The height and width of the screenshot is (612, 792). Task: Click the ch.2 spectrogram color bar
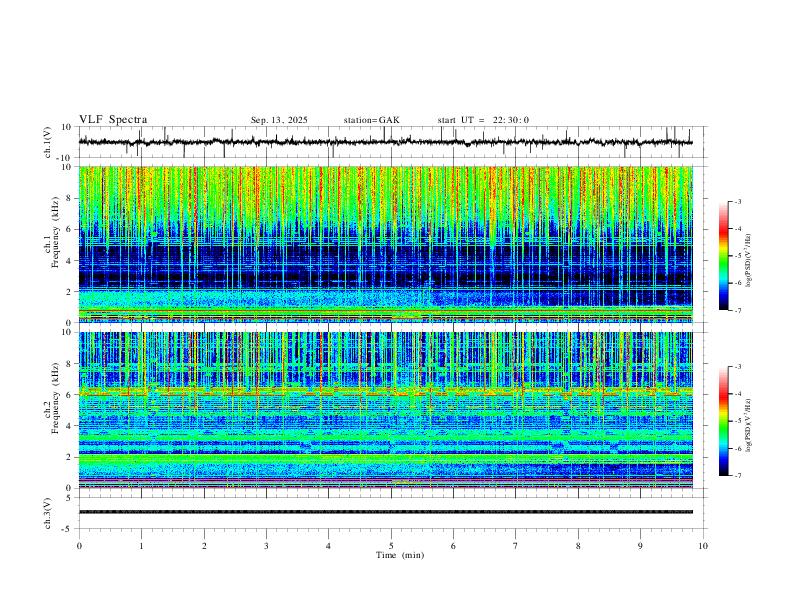(723, 421)
